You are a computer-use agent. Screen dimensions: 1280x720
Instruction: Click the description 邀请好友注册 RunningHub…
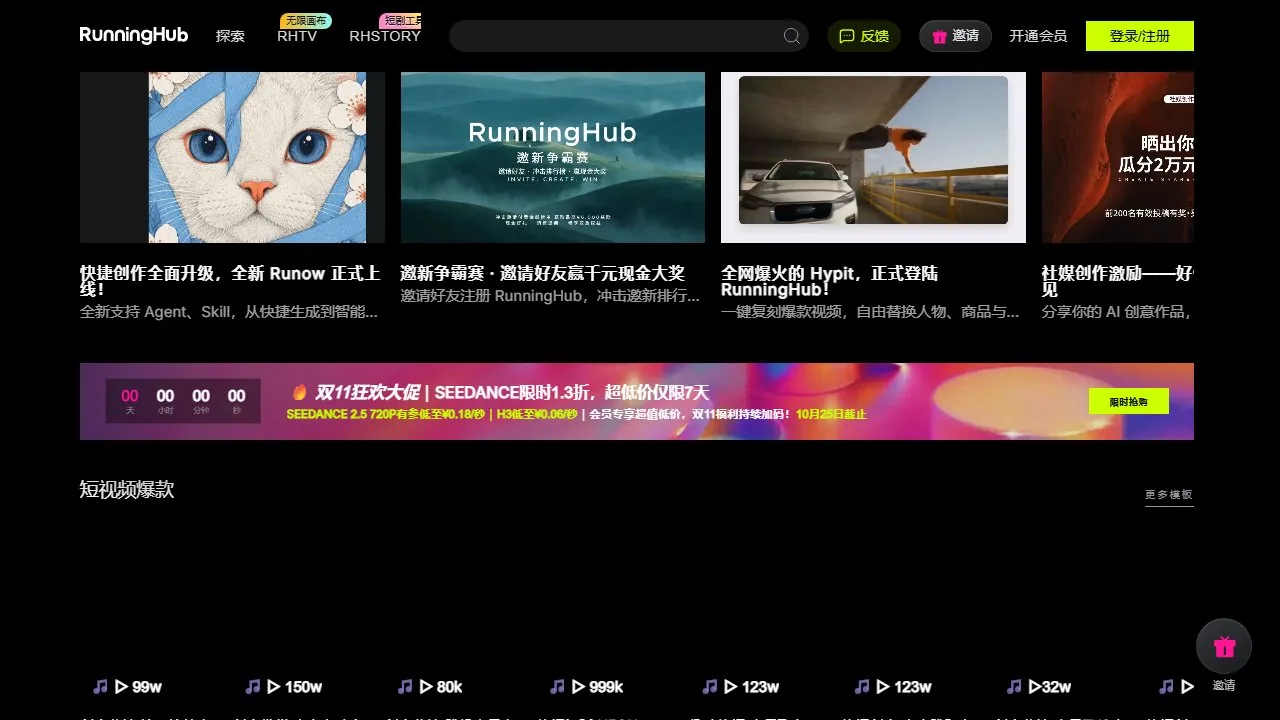(550, 296)
